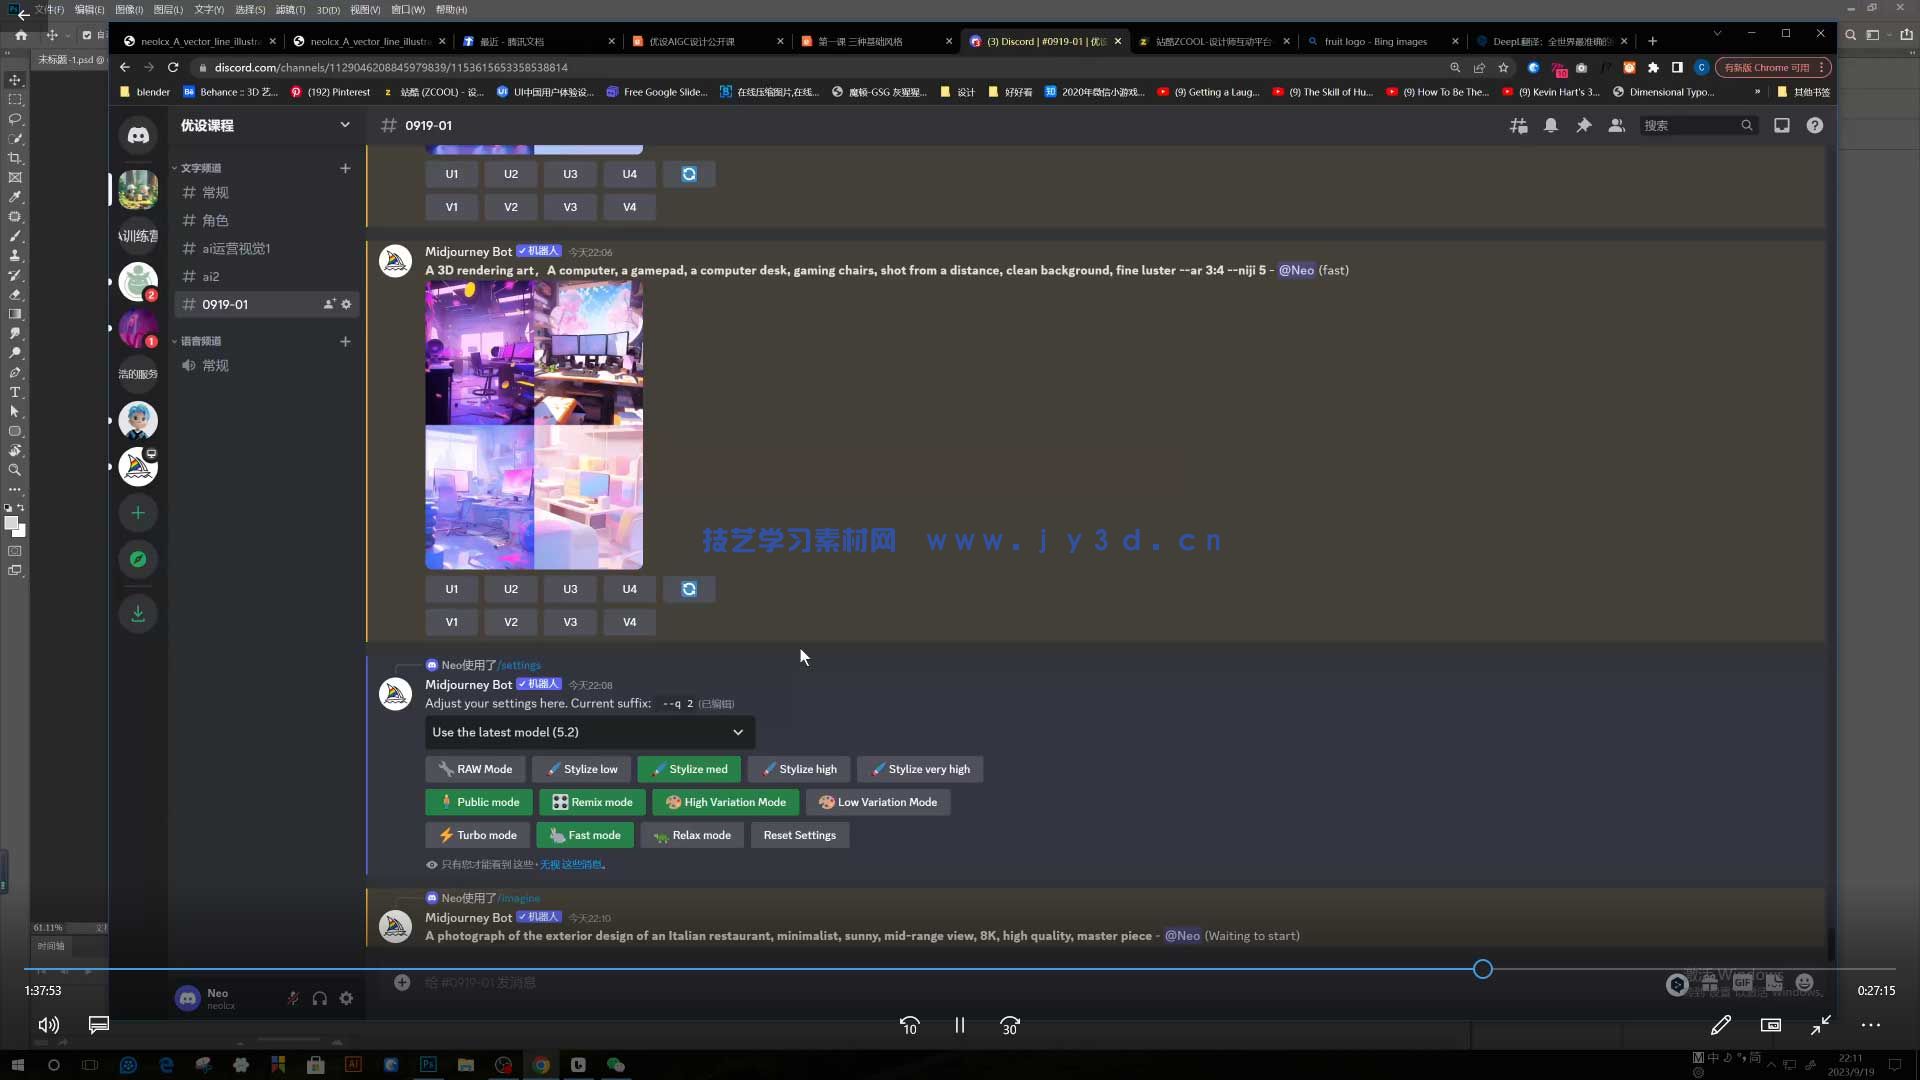The image size is (1920, 1080).
Task: Select the Crop tool
Action: pyautogui.click(x=15, y=158)
